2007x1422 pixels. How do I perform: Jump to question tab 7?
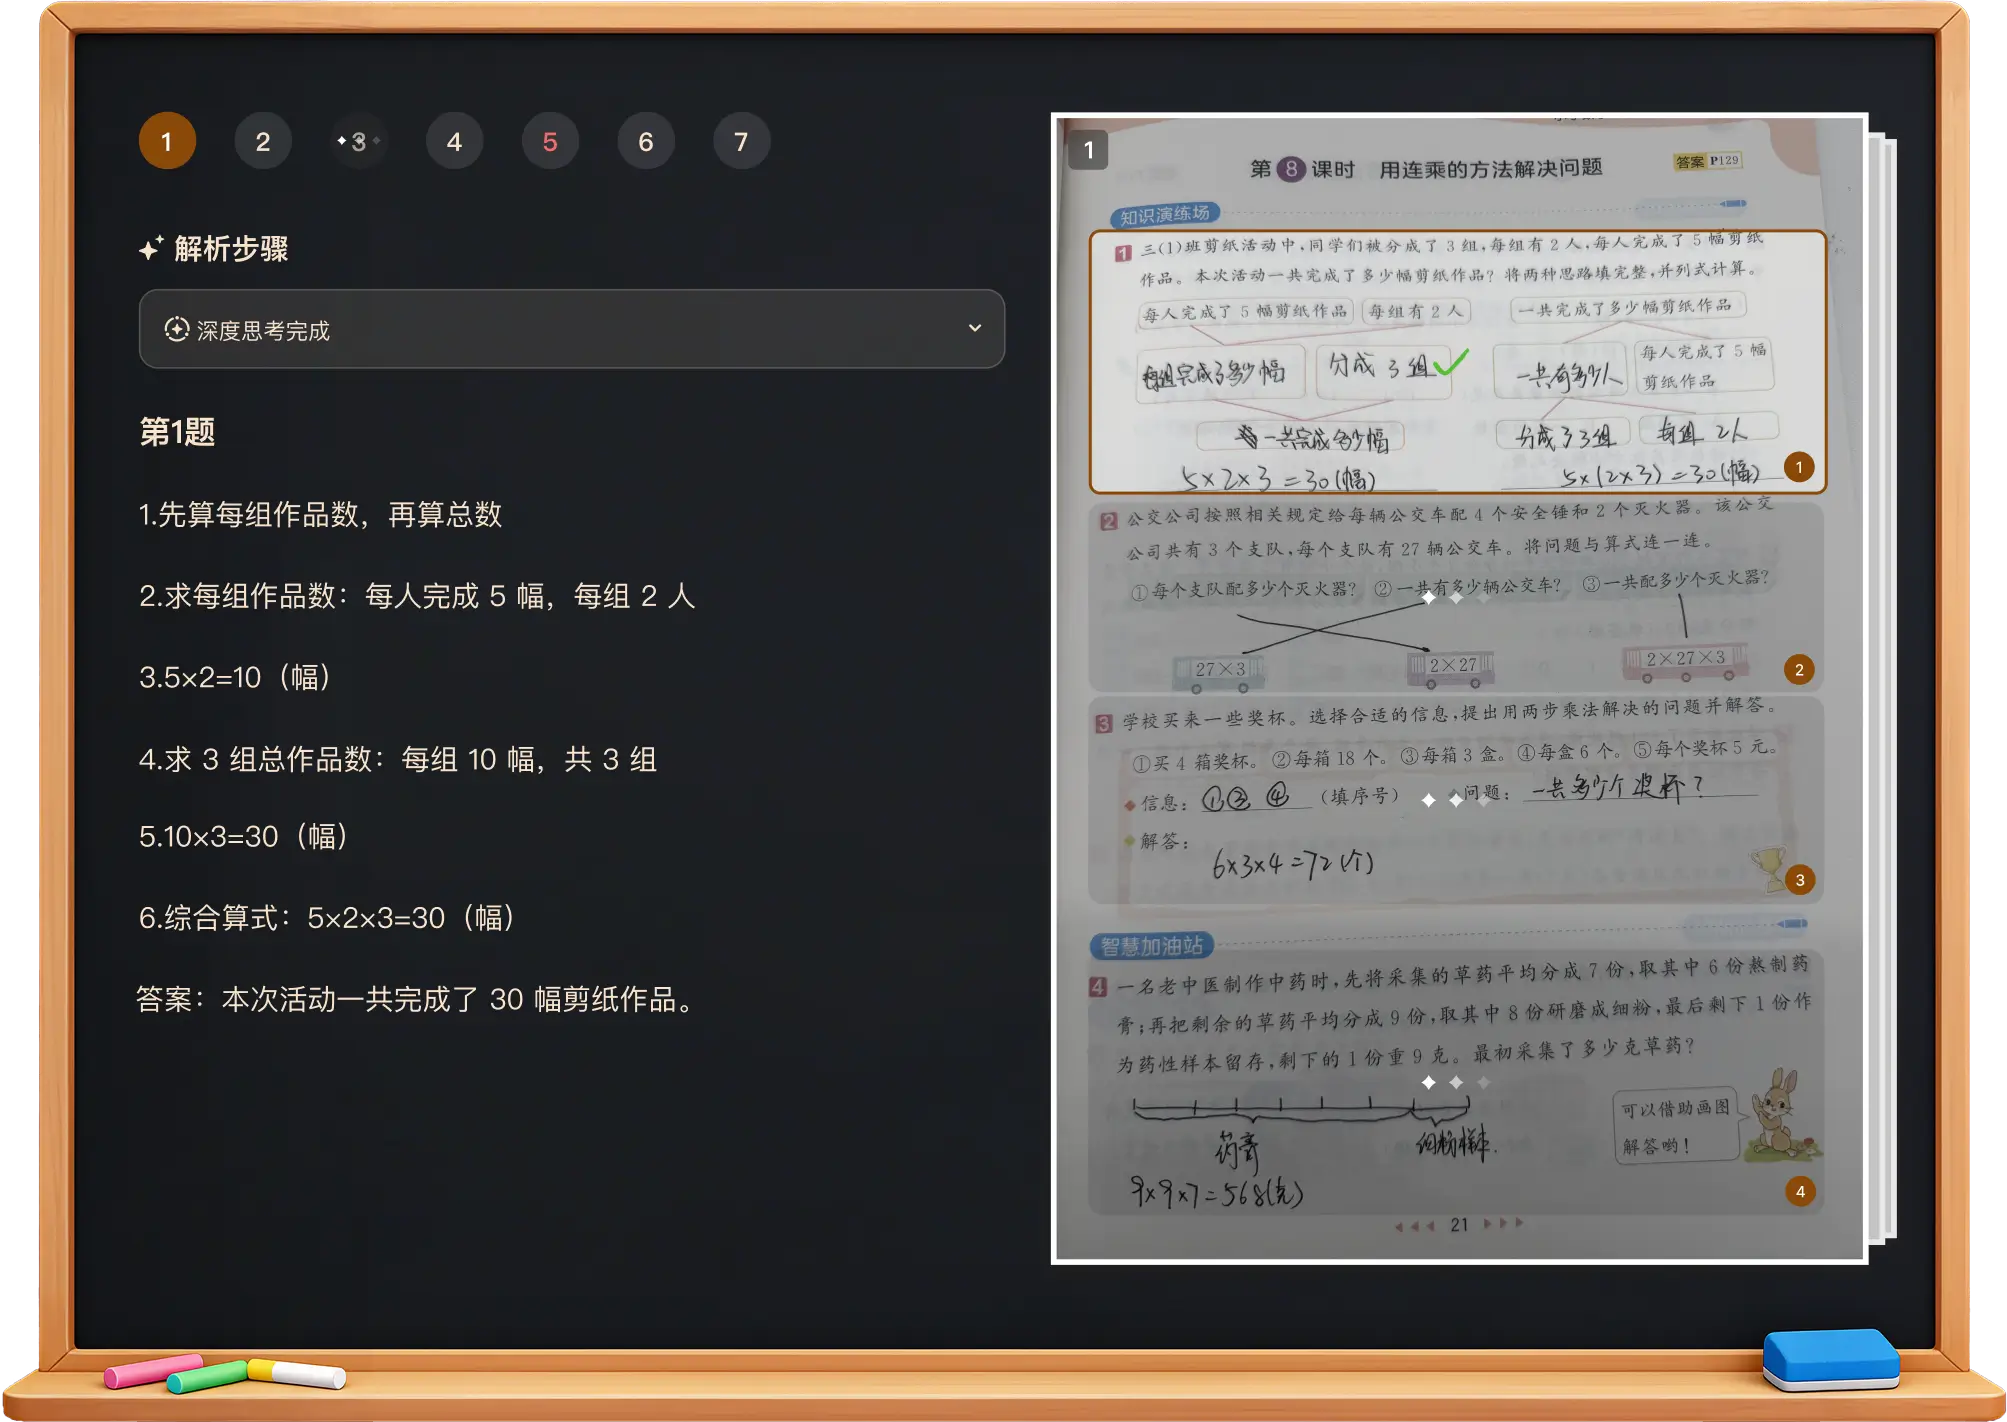741,141
